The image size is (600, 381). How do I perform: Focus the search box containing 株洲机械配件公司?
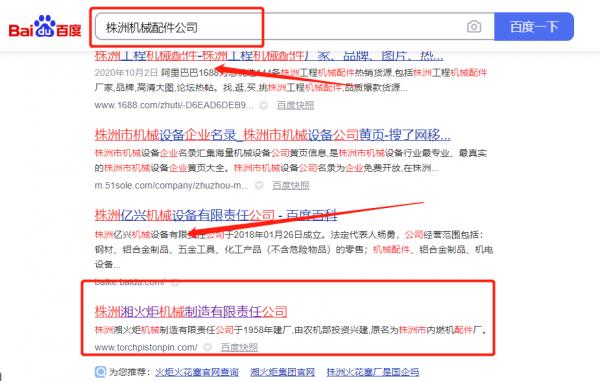point(295,27)
